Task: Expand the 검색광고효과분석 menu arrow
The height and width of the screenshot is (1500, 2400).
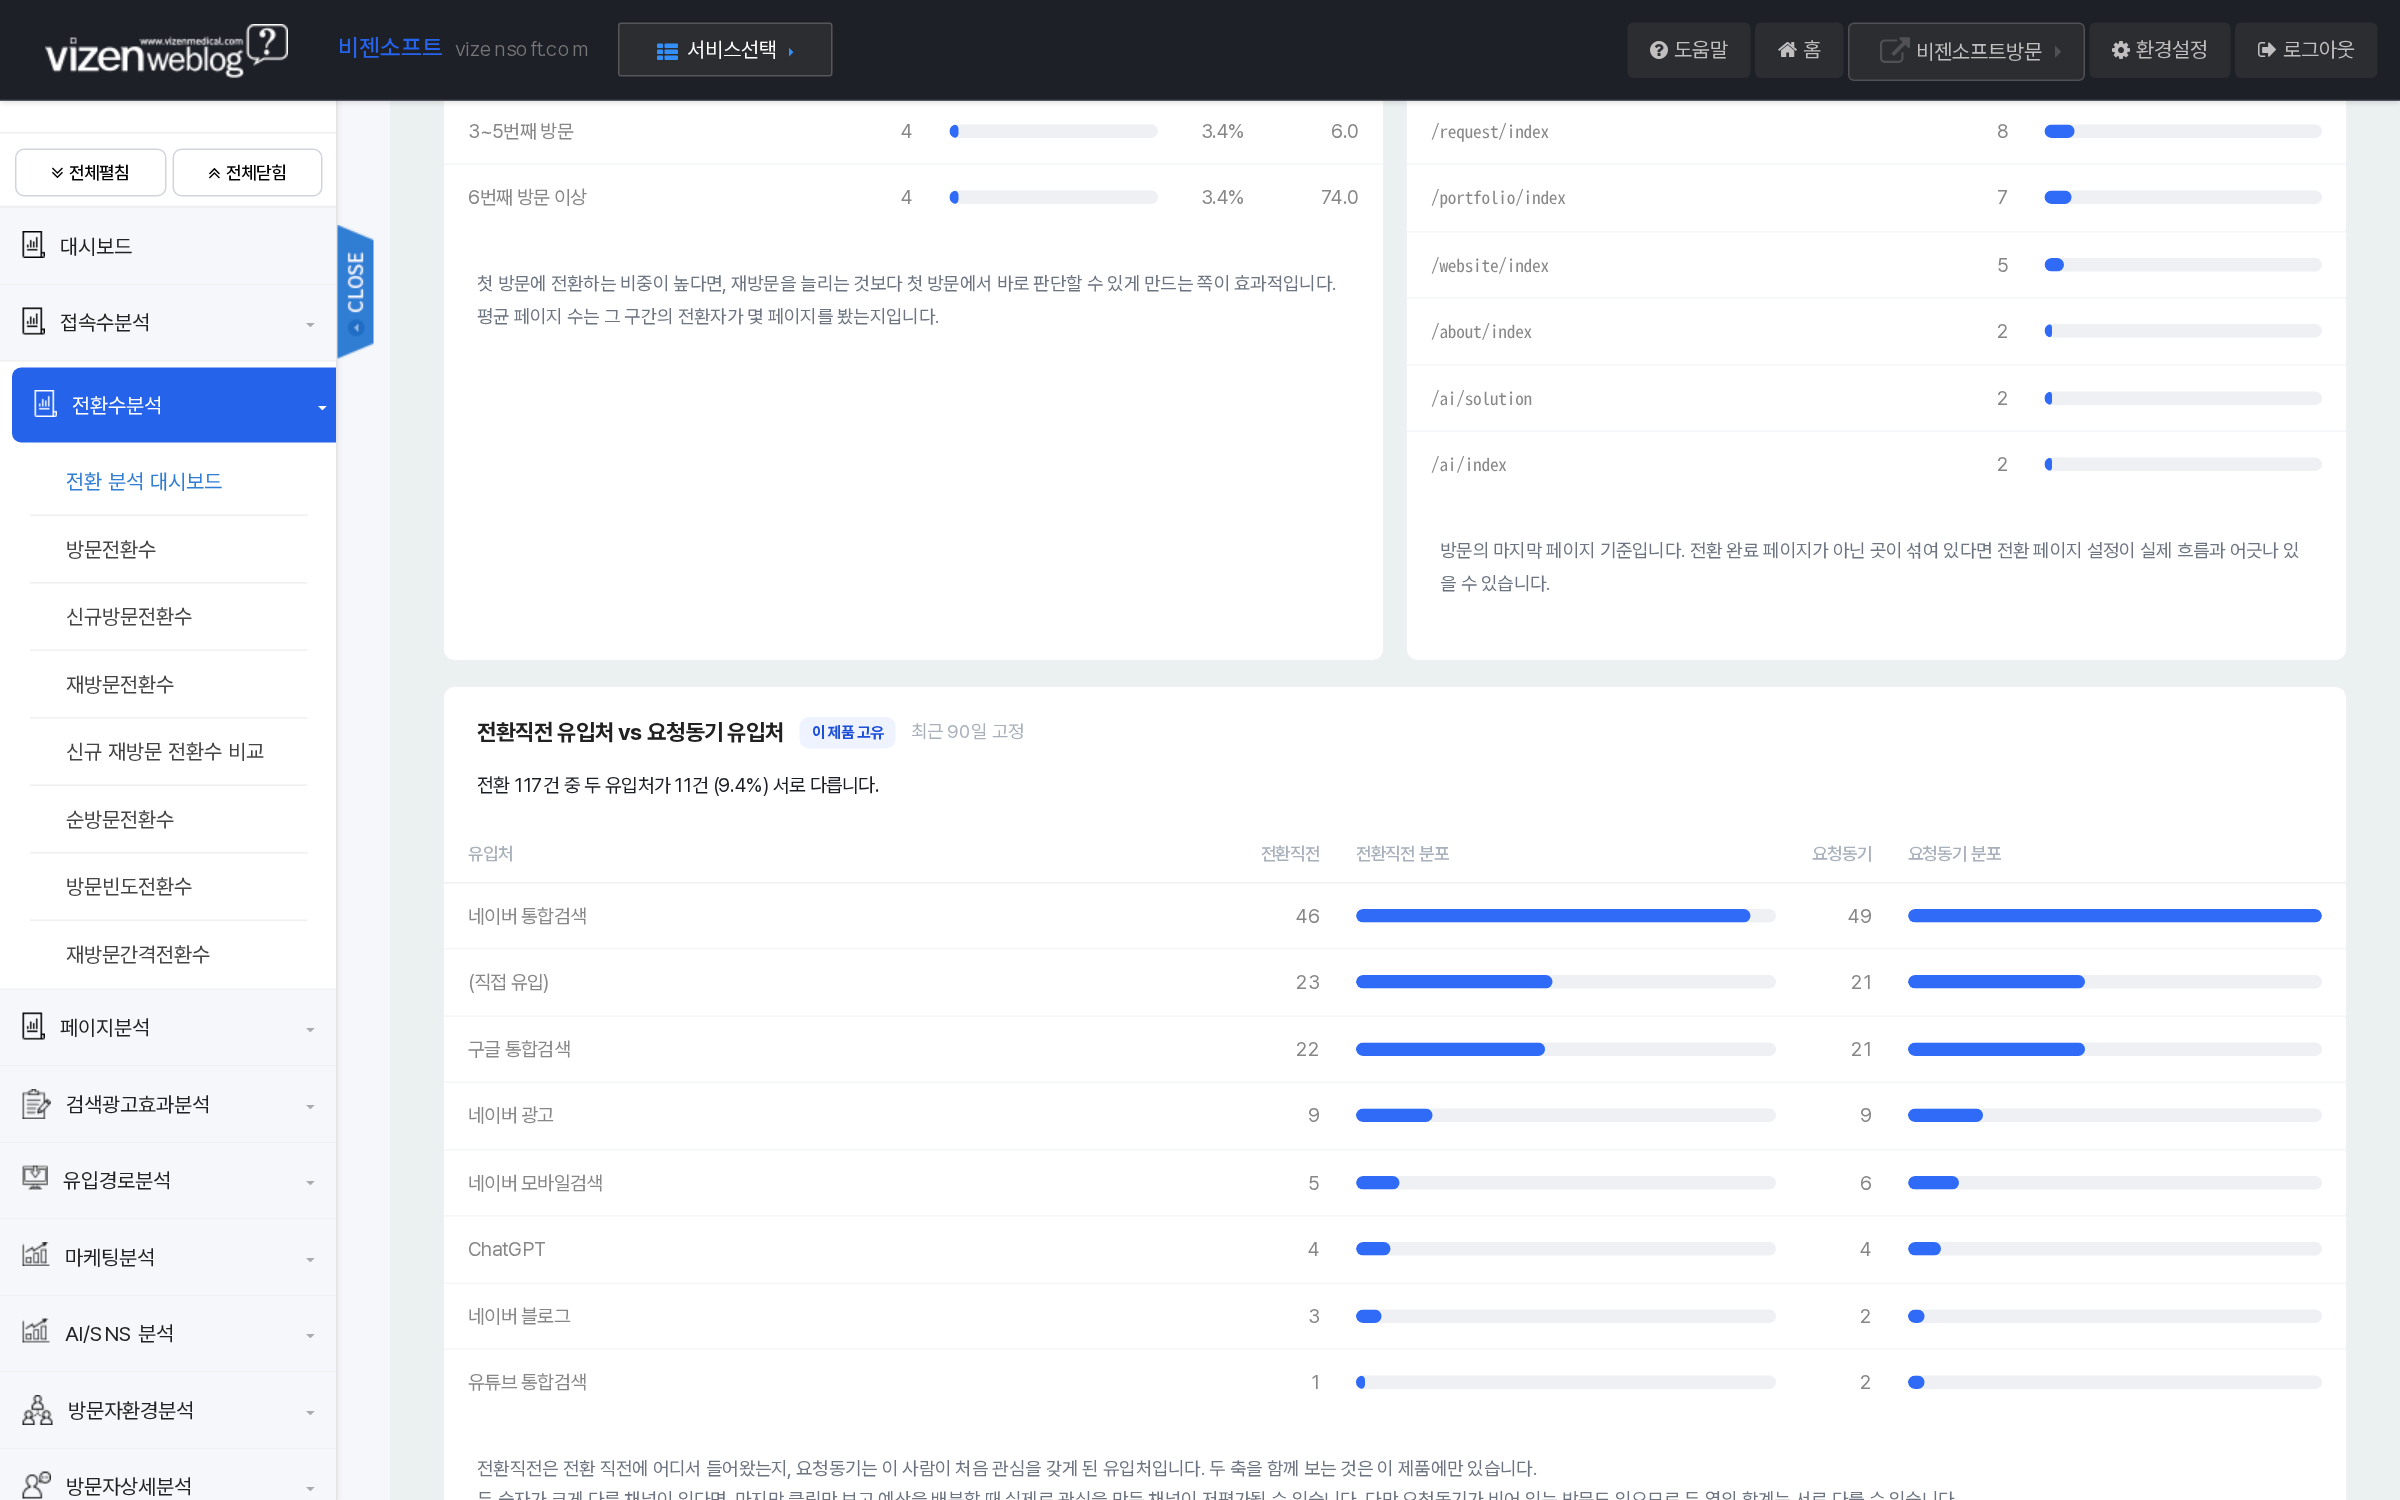Action: click(x=310, y=1107)
